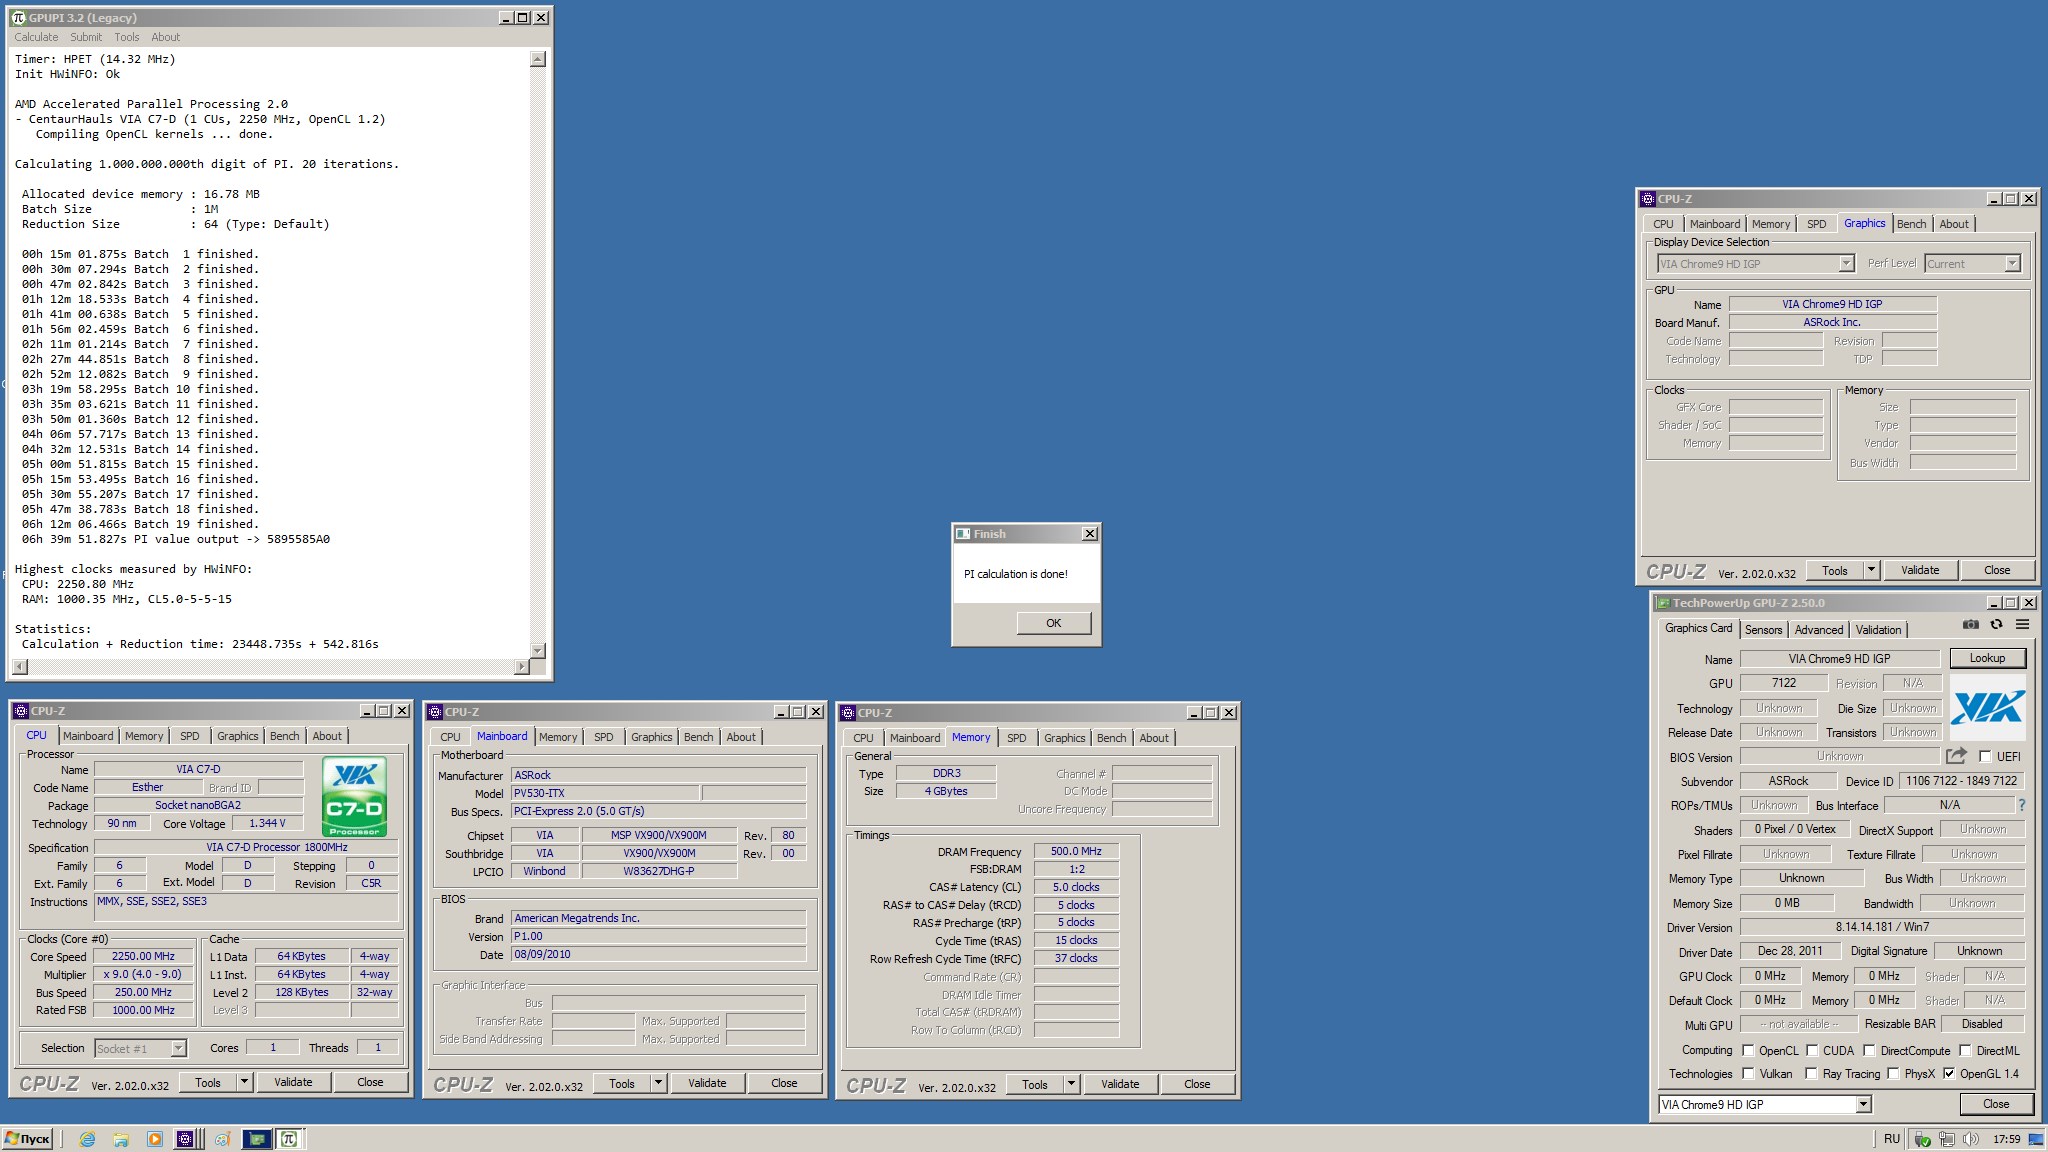
Task: Click the RU language indicator
Action: coord(1891,1139)
